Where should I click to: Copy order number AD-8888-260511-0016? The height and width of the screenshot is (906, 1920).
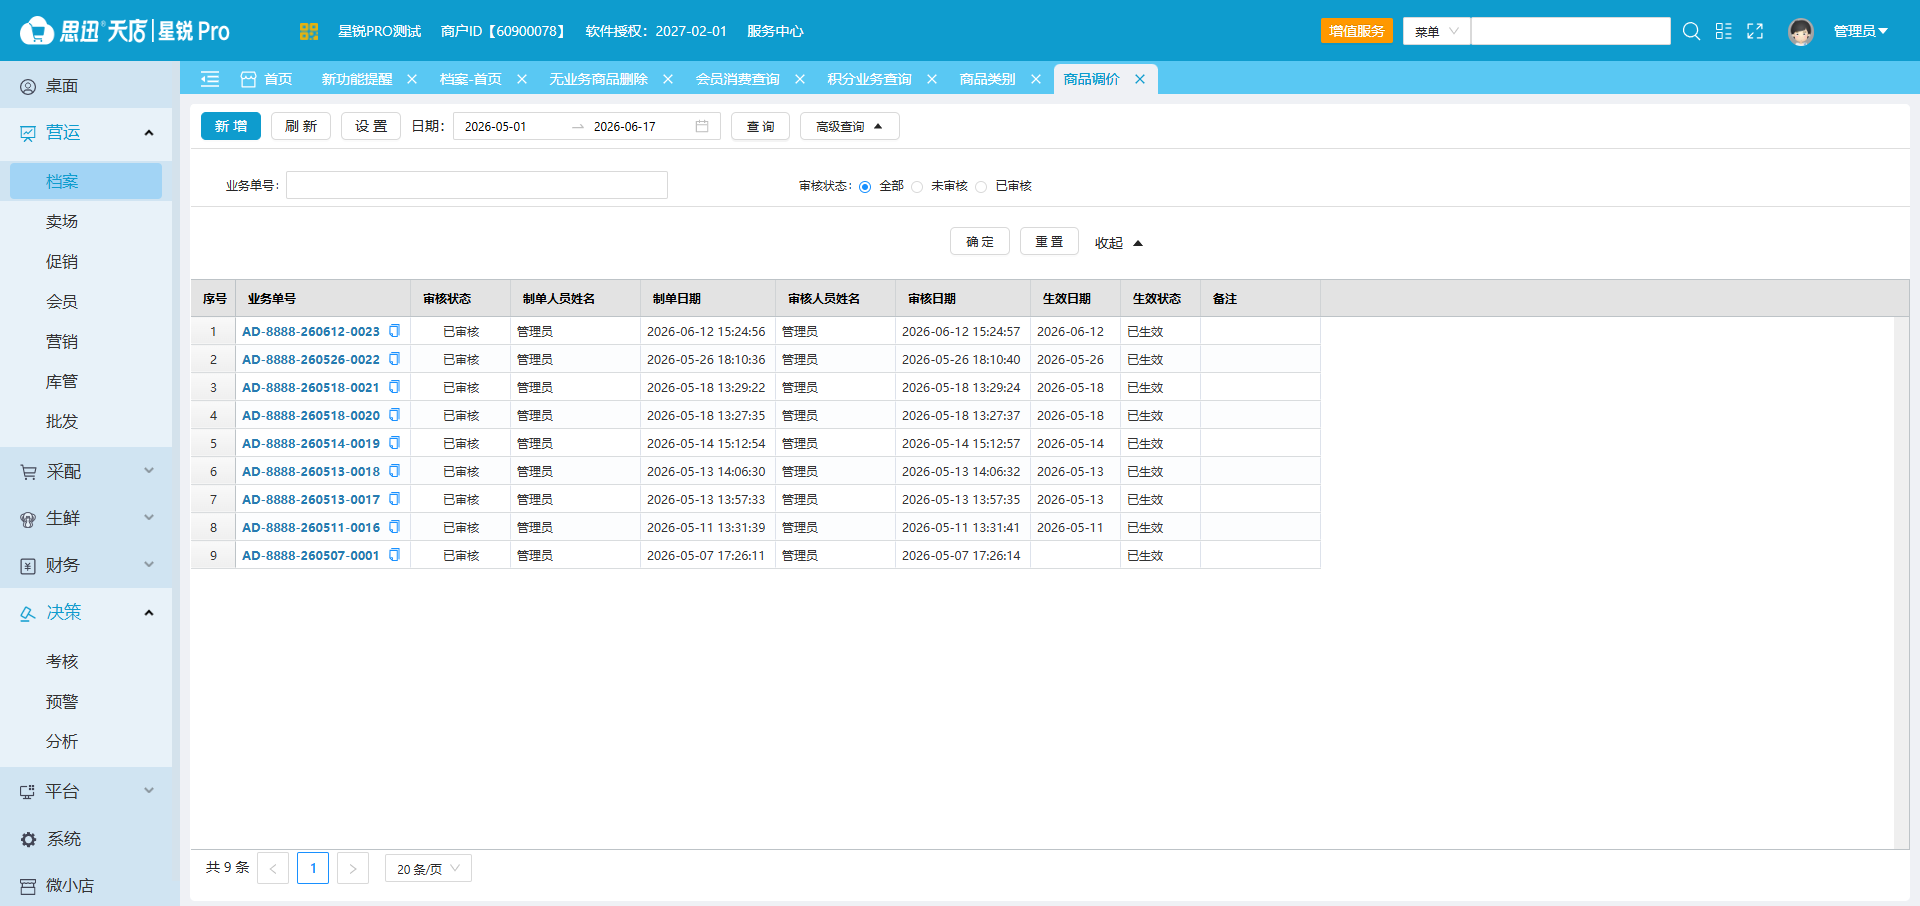394,527
